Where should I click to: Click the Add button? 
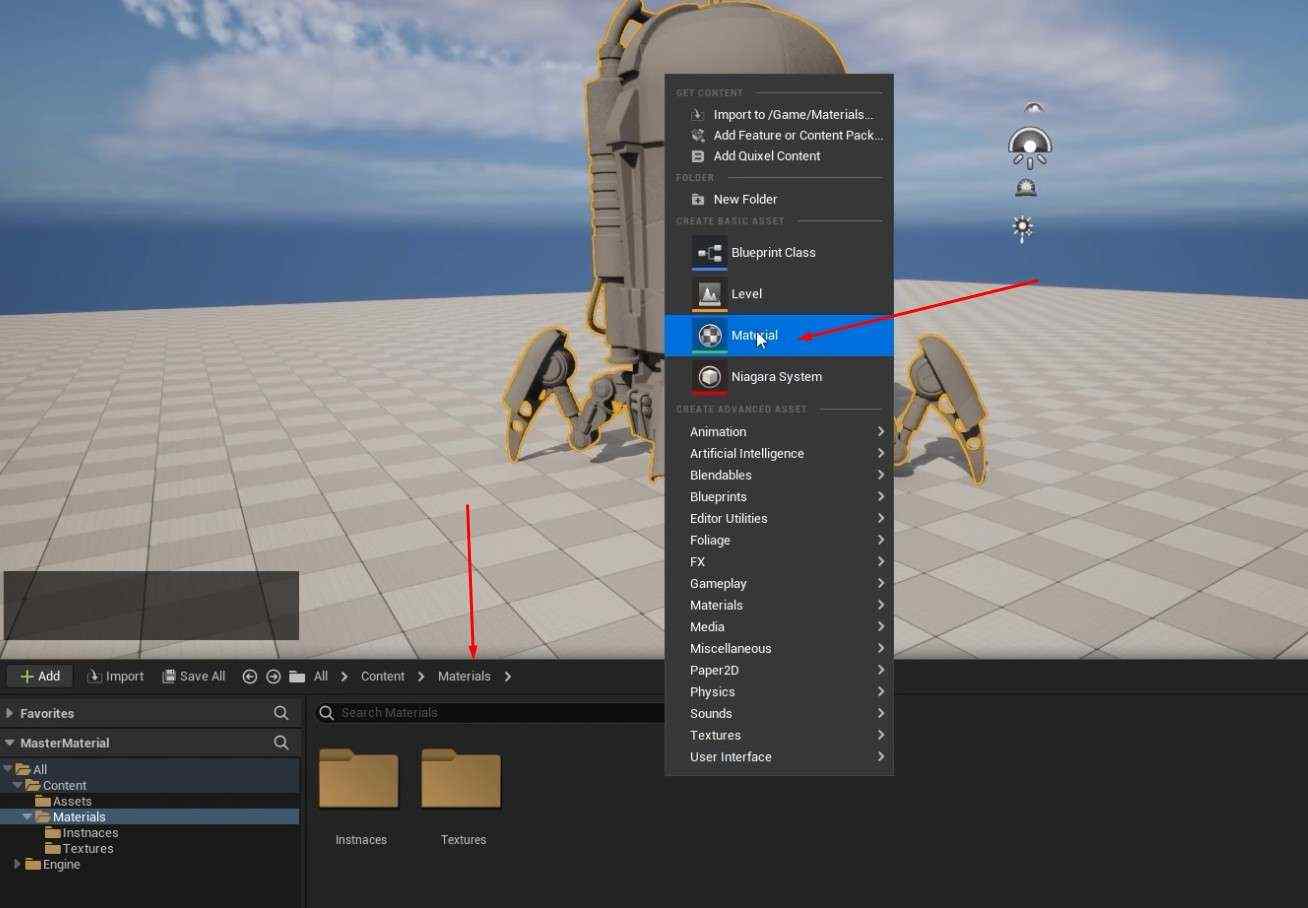(x=40, y=676)
